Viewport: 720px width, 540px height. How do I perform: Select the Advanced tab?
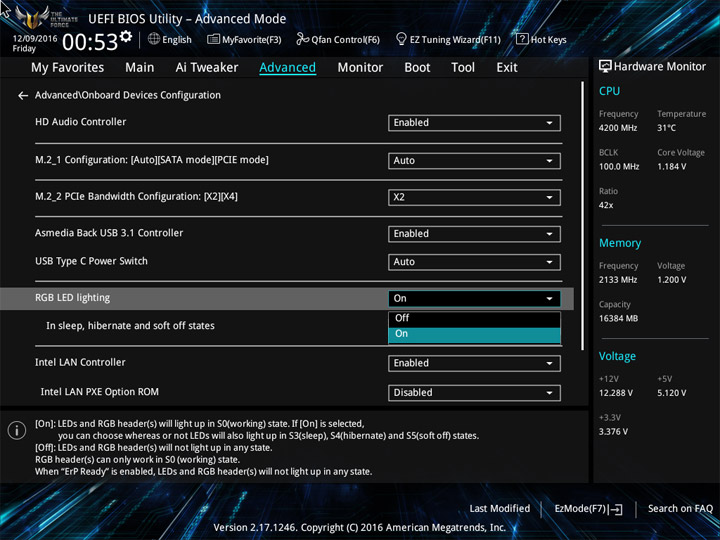coord(287,68)
